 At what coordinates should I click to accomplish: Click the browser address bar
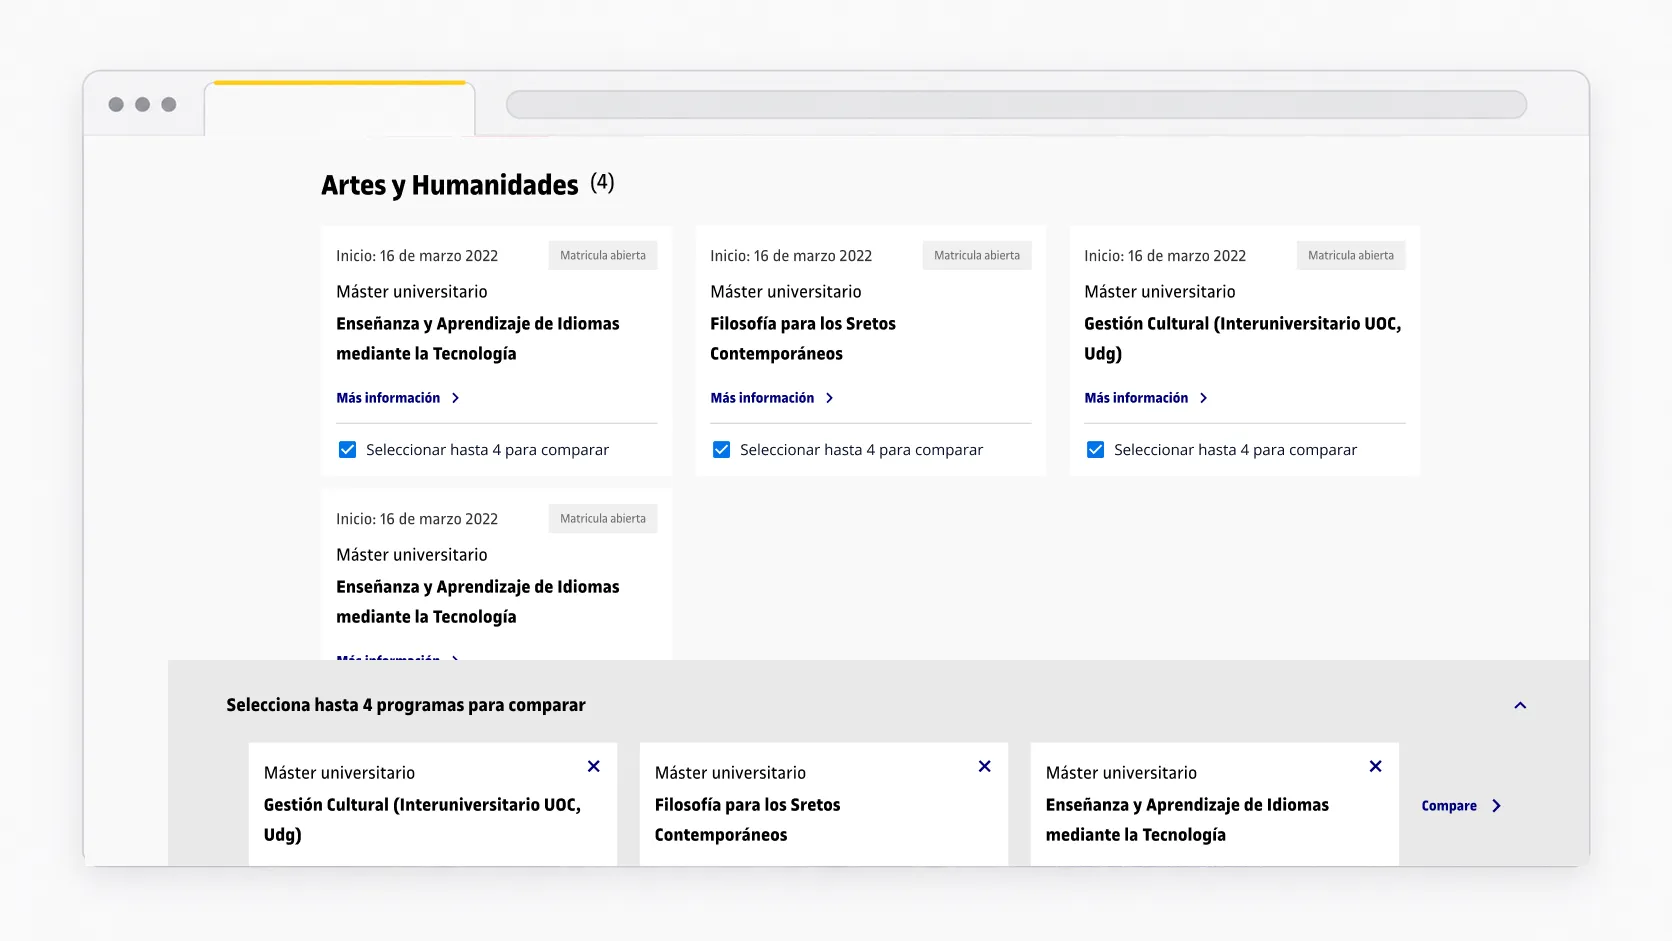[x=1016, y=104]
